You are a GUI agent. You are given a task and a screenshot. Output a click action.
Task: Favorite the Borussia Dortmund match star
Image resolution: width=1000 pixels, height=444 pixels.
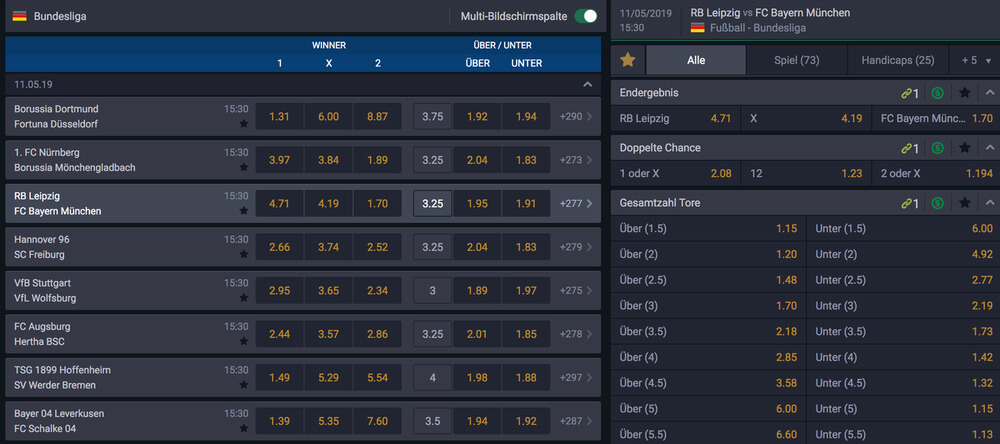coord(244,124)
